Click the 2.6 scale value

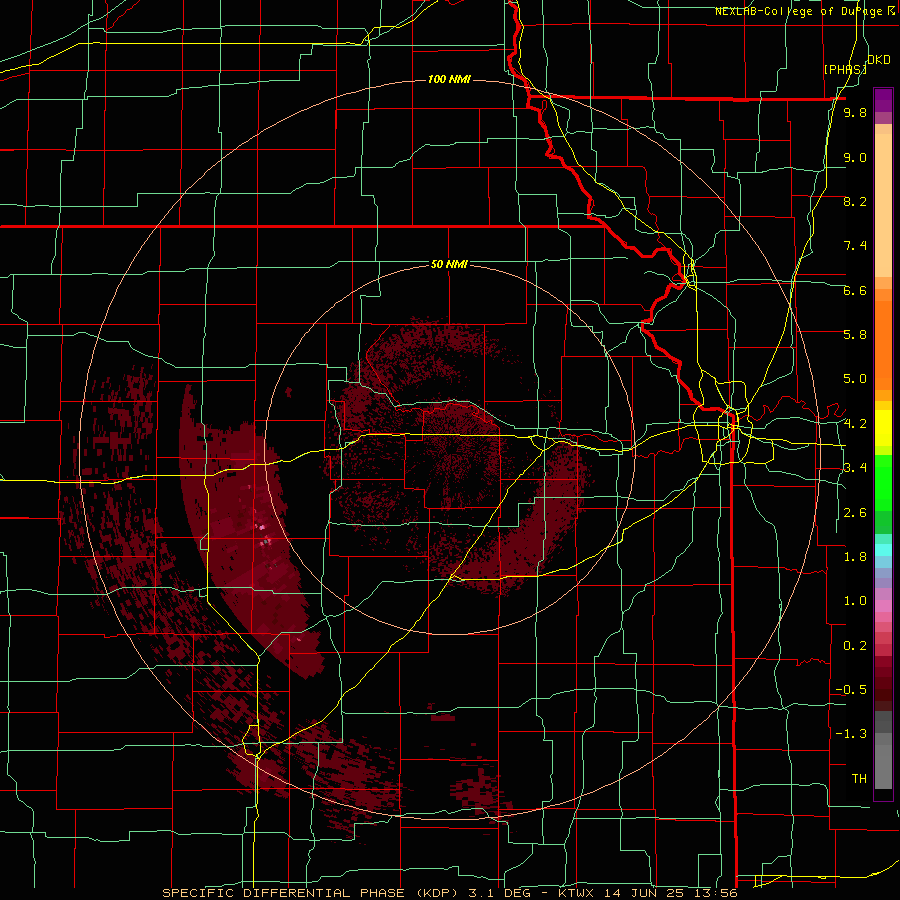click(x=855, y=513)
